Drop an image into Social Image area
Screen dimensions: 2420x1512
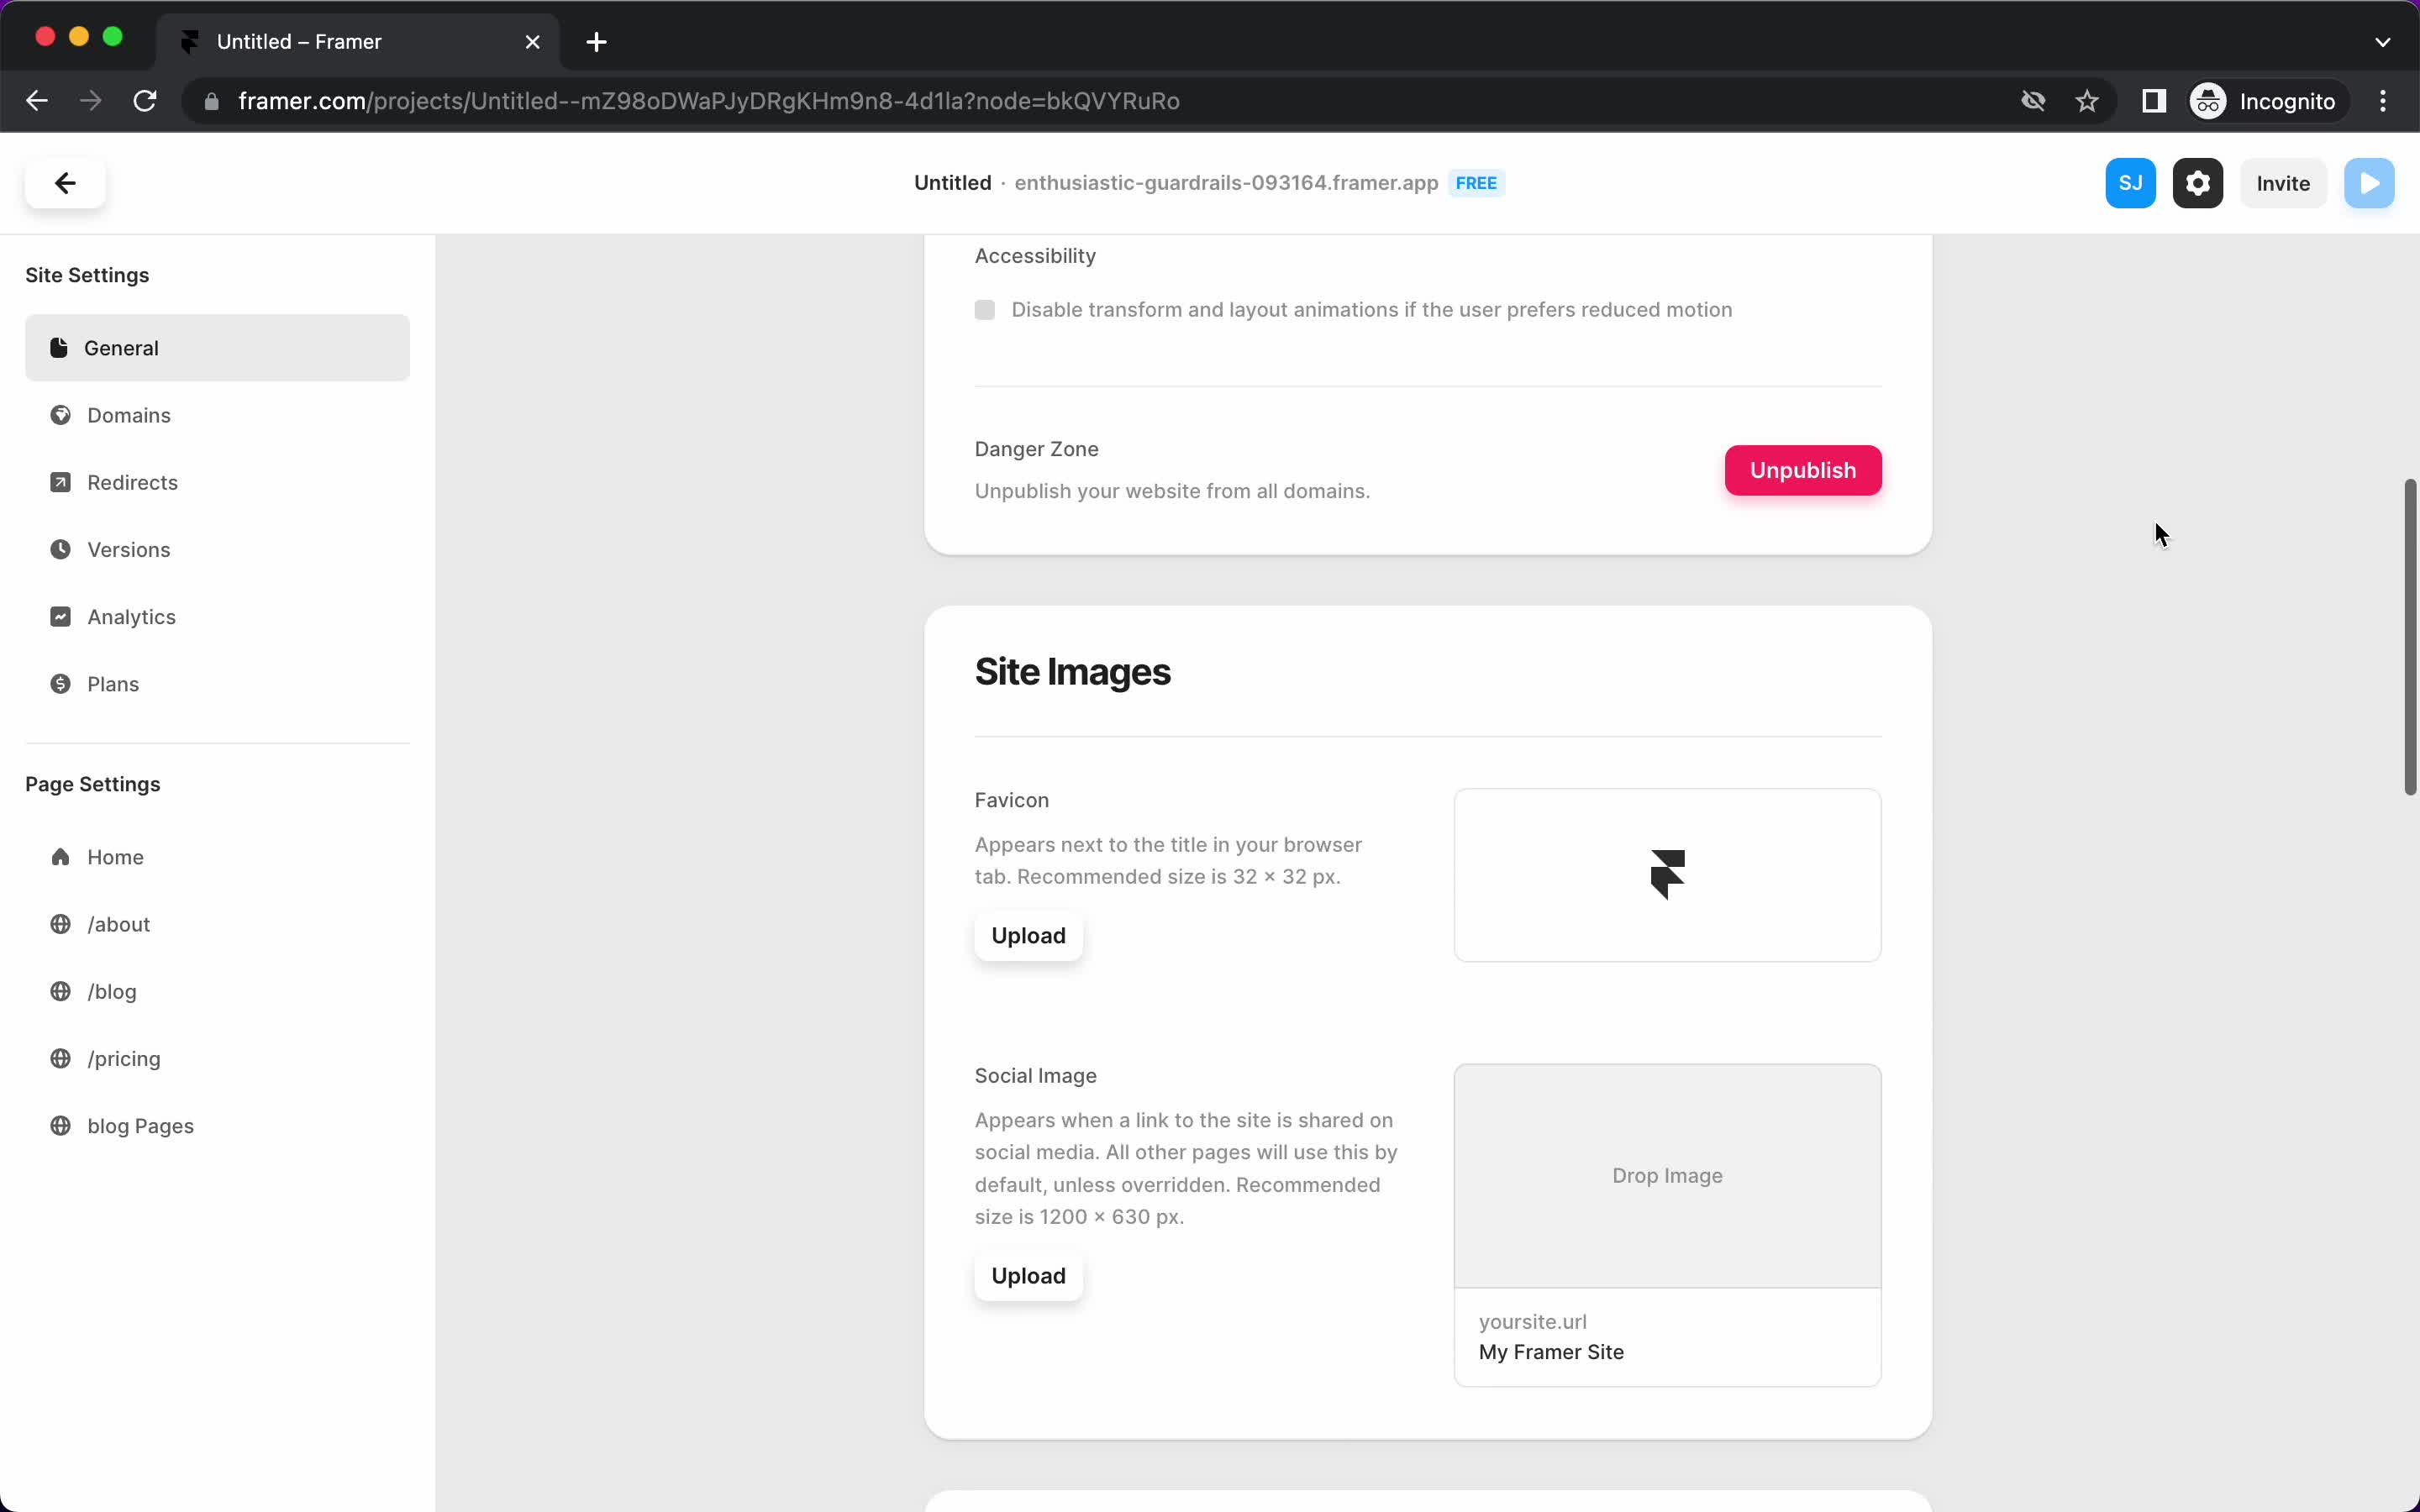(1665, 1174)
